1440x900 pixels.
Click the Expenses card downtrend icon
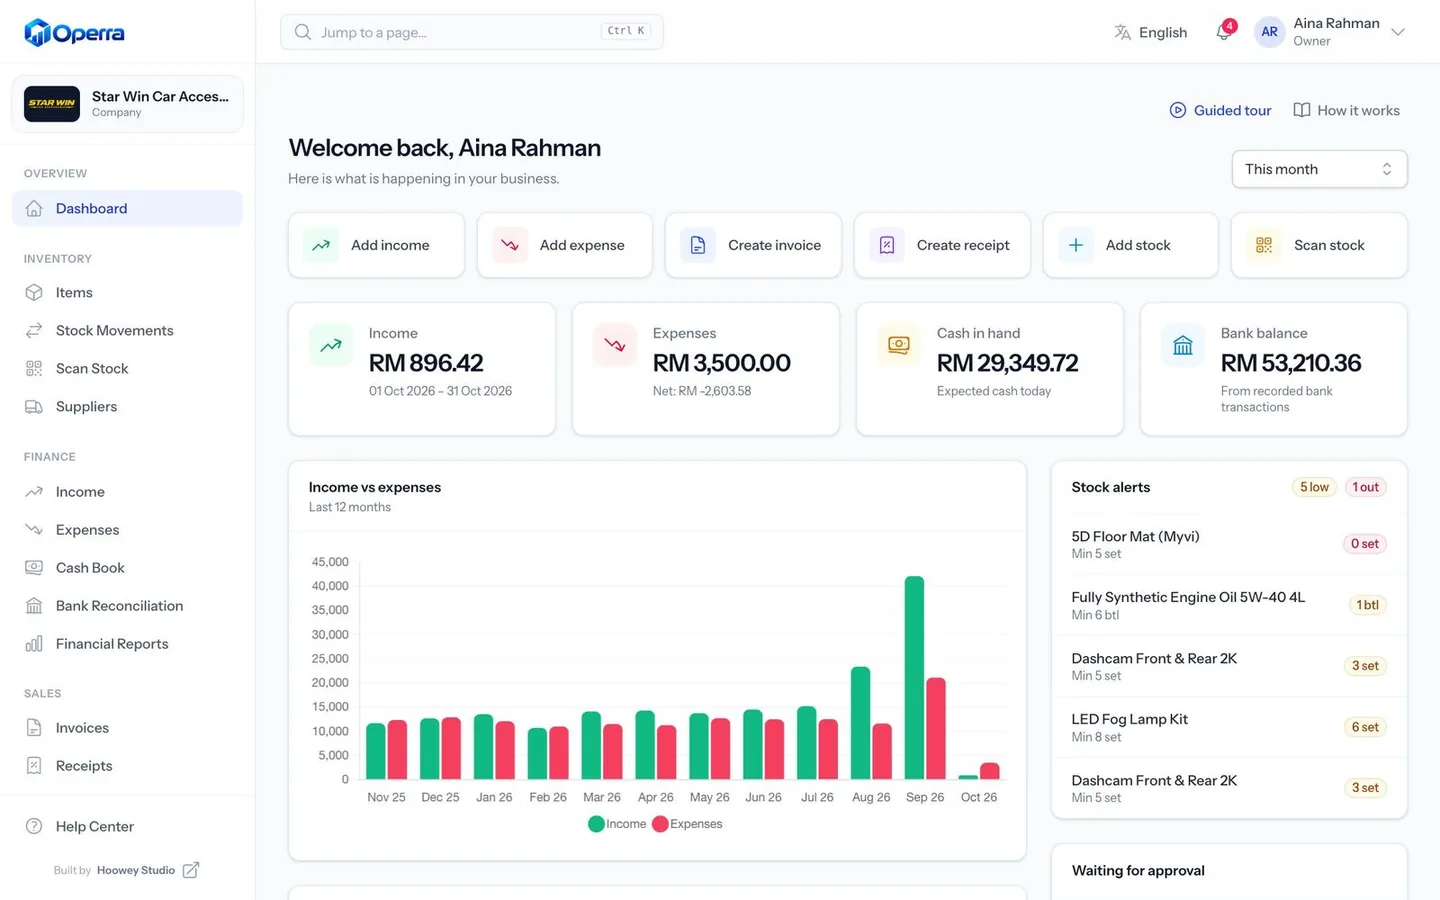(615, 346)
